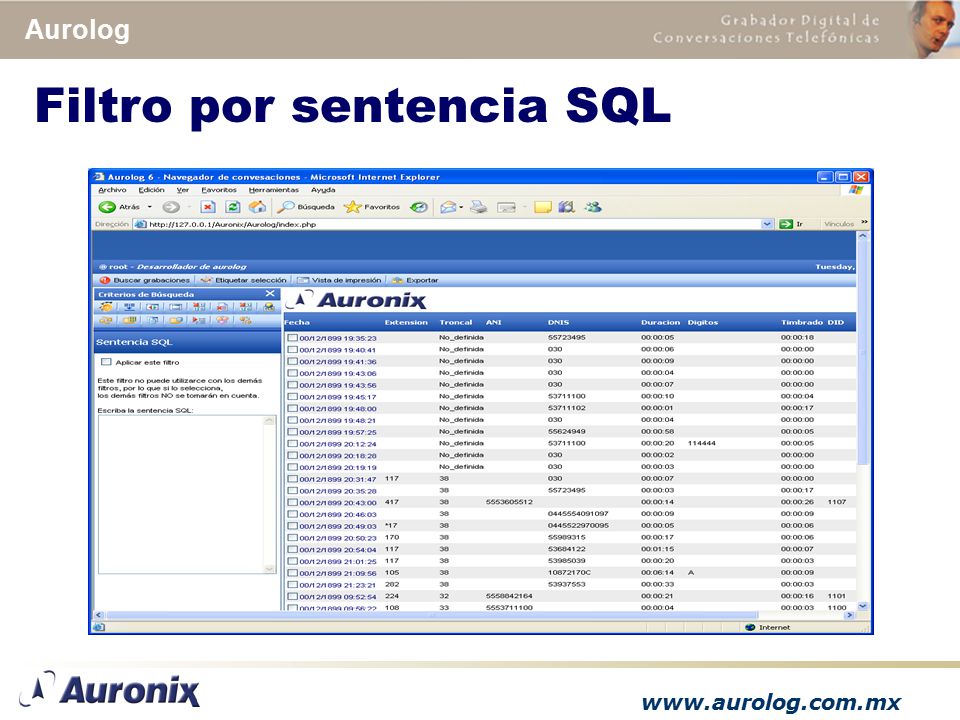This screenshot has height=720, width=960.
Task: Click the DNIS value 0445554091097
Action: [x=578, y=514]
